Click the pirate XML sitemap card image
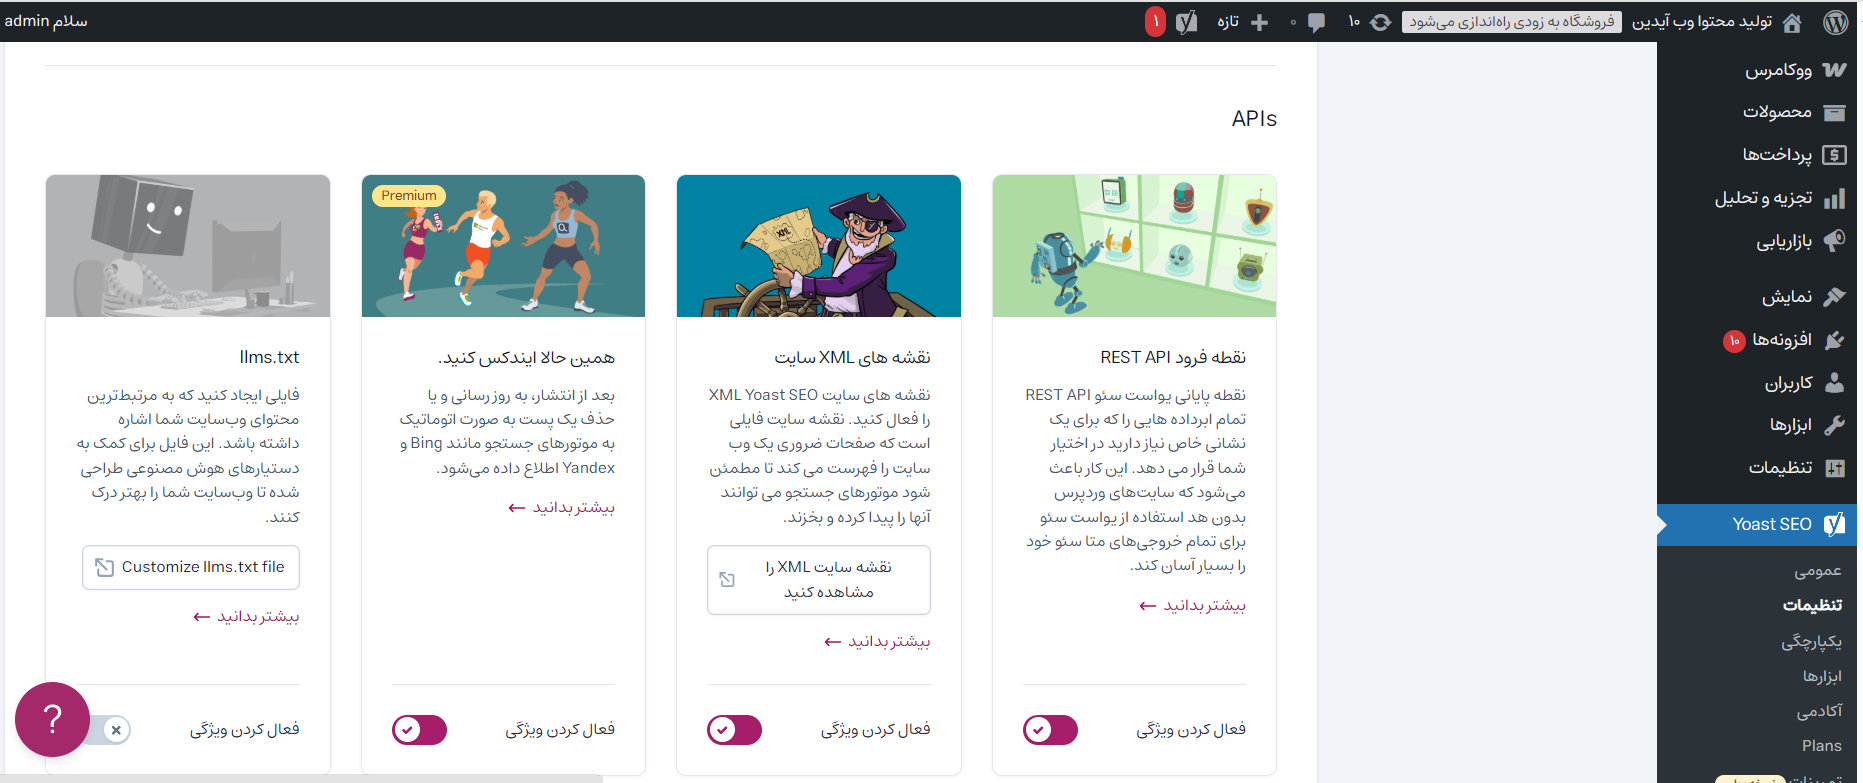 (x=818, y=246)
